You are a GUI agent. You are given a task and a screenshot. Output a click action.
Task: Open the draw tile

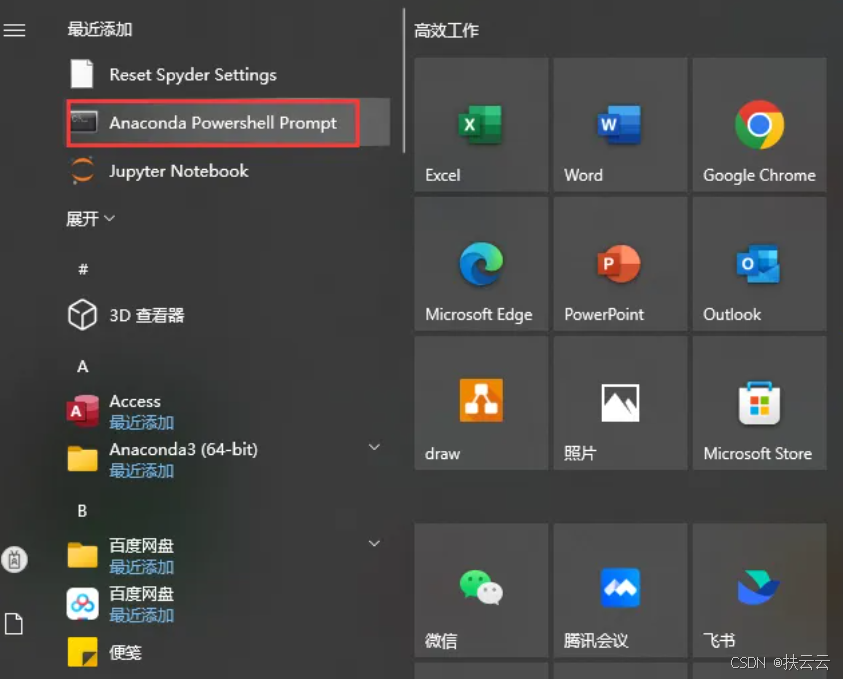point(481,403)
